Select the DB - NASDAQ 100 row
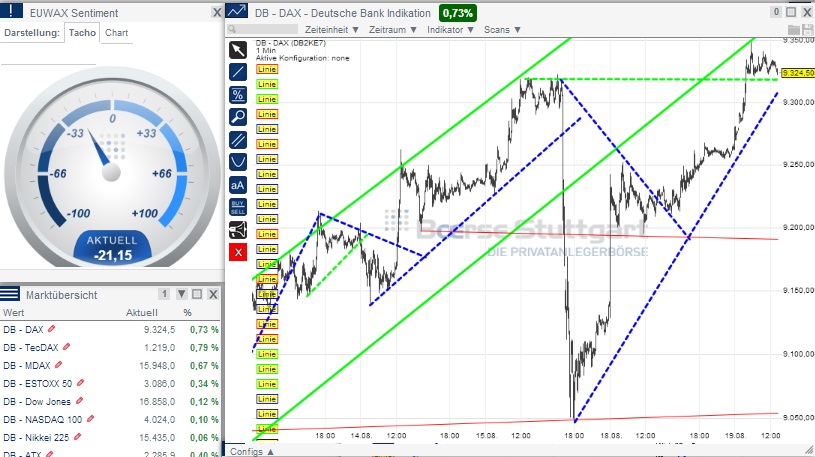 pyautogui.click(x=110, y=420)
